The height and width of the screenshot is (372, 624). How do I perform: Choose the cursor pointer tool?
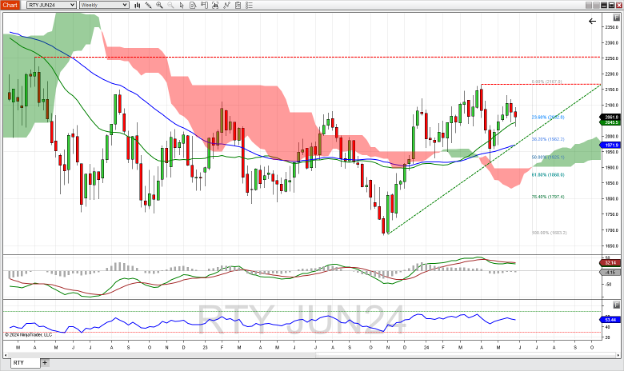point(181,5)
